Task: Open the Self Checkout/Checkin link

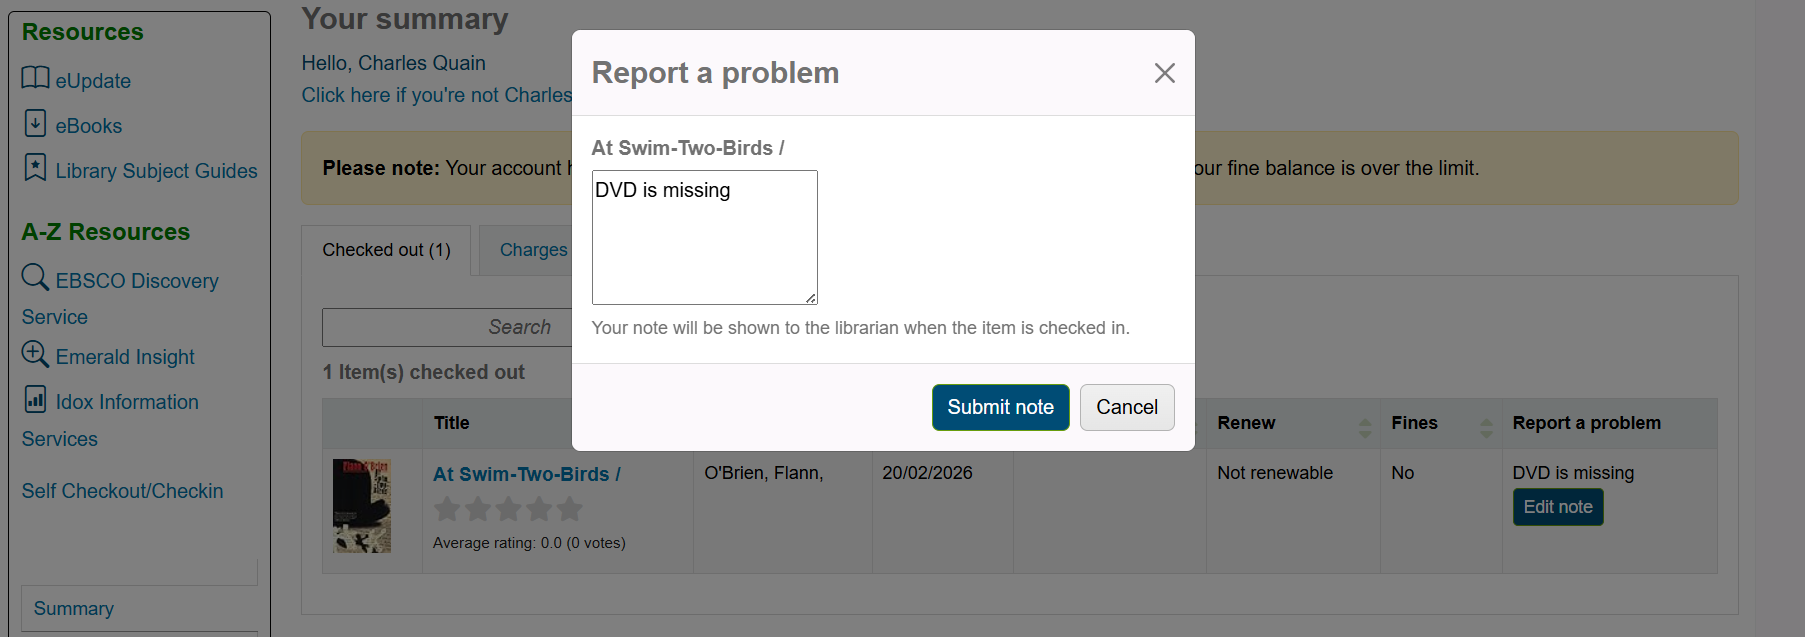Action: coord(122,491)
